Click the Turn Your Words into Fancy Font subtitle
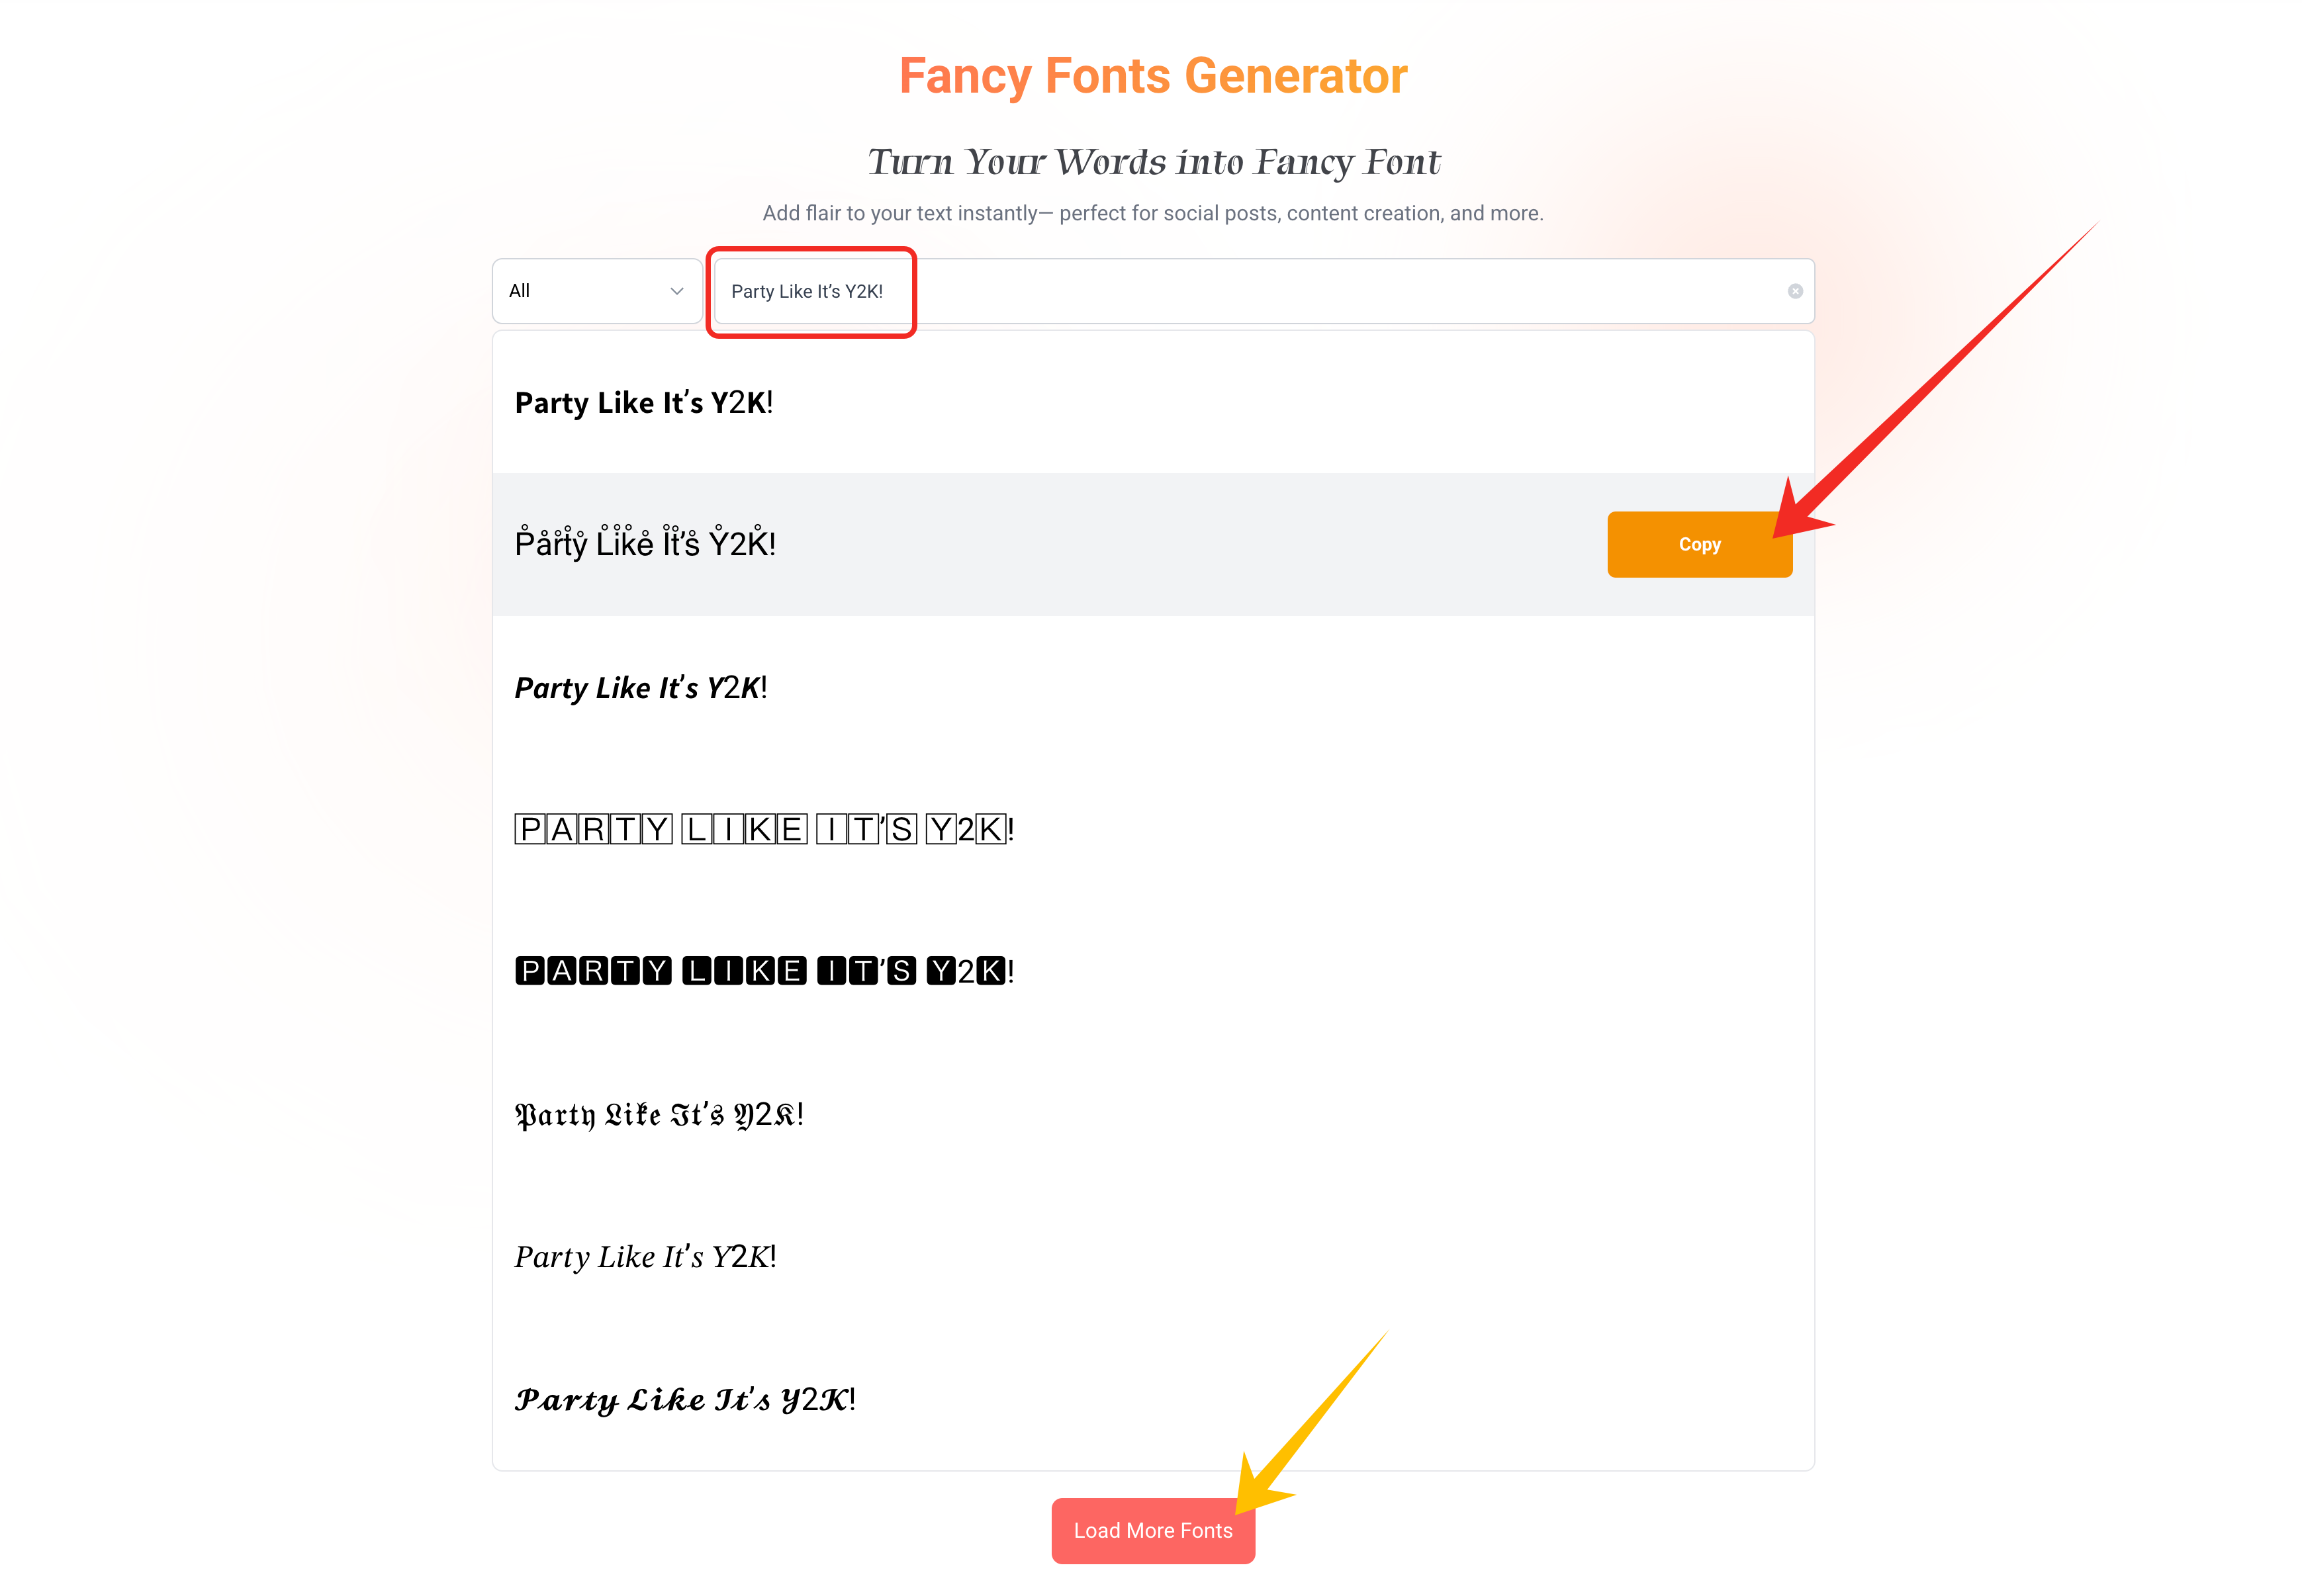This screenshot has height=1596, width=2302. pos(1153,162)
